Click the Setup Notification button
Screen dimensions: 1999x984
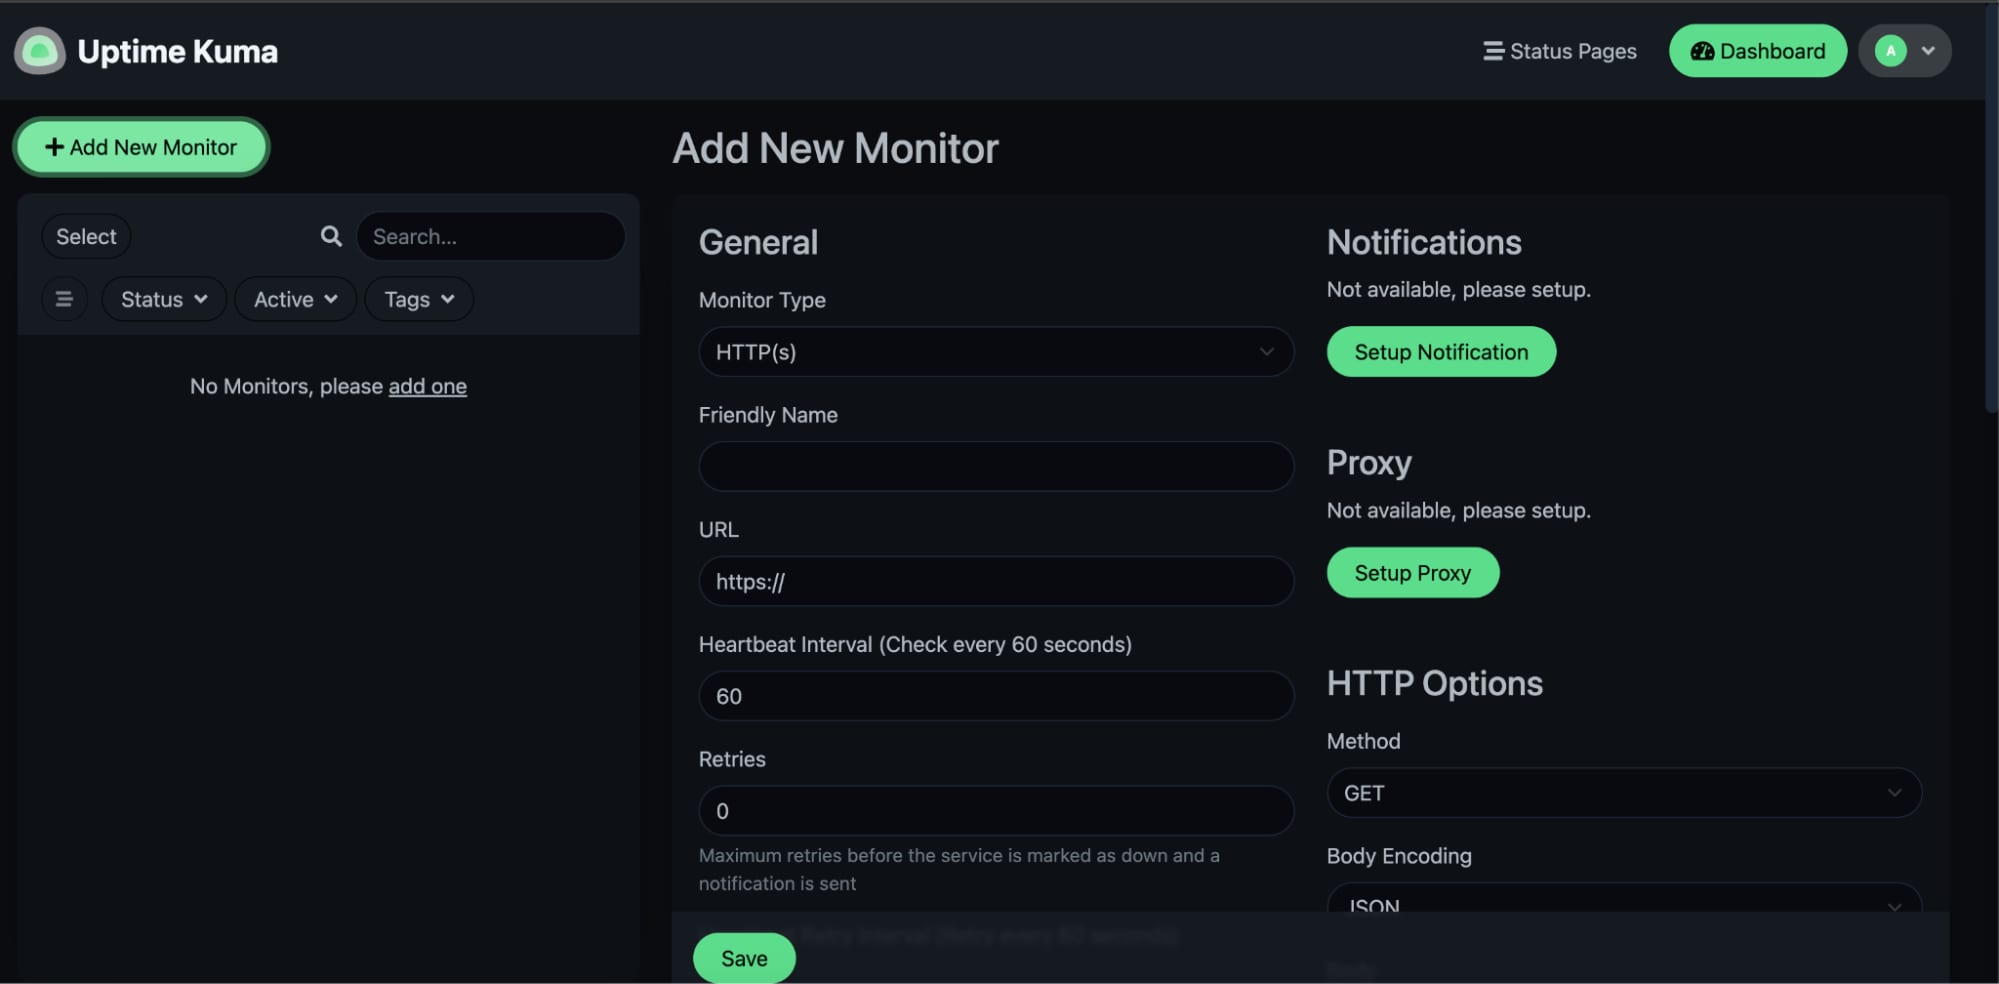click(x=1440, y=351)
